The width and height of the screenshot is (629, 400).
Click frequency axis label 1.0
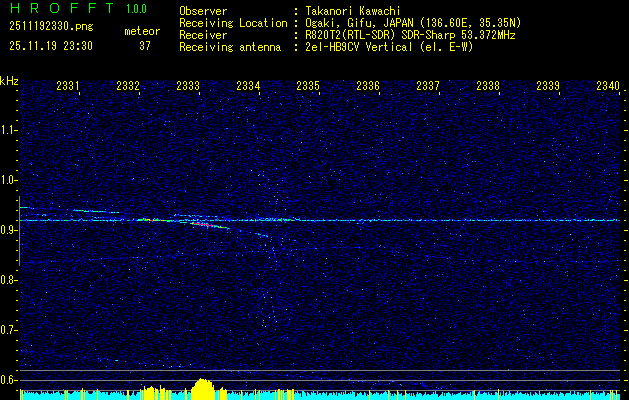8,180
